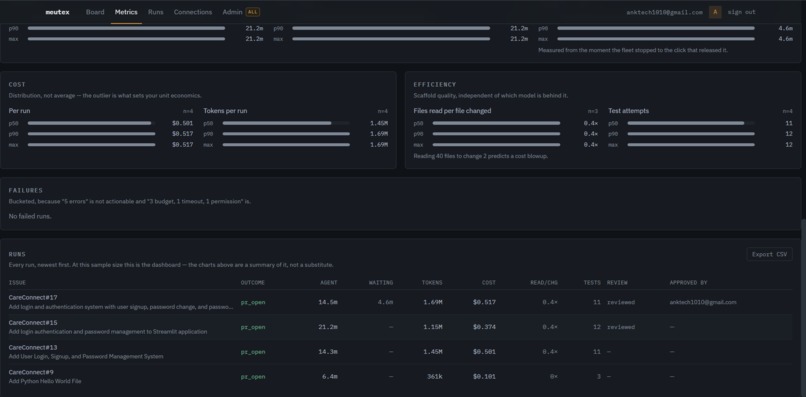Viewport: 806px width, 397px height.
Task: Click the $0.101 cost of CareConnect#9
Action: pyautogui.click(x=484, y=376)
